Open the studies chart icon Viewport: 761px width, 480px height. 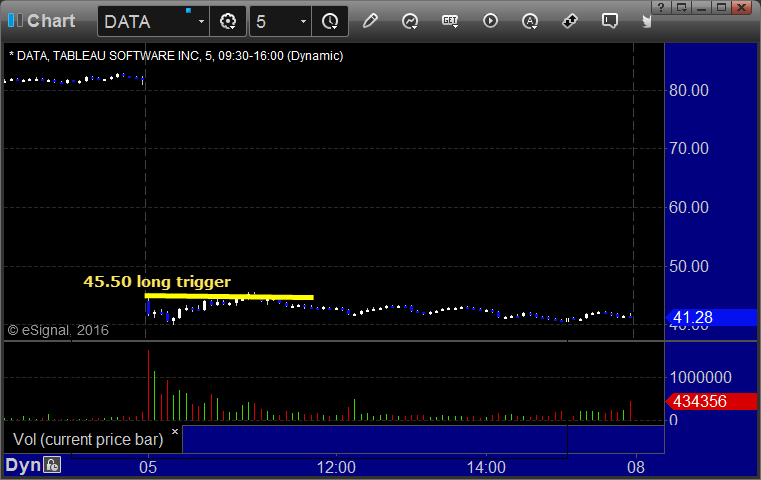coord(410,21)
